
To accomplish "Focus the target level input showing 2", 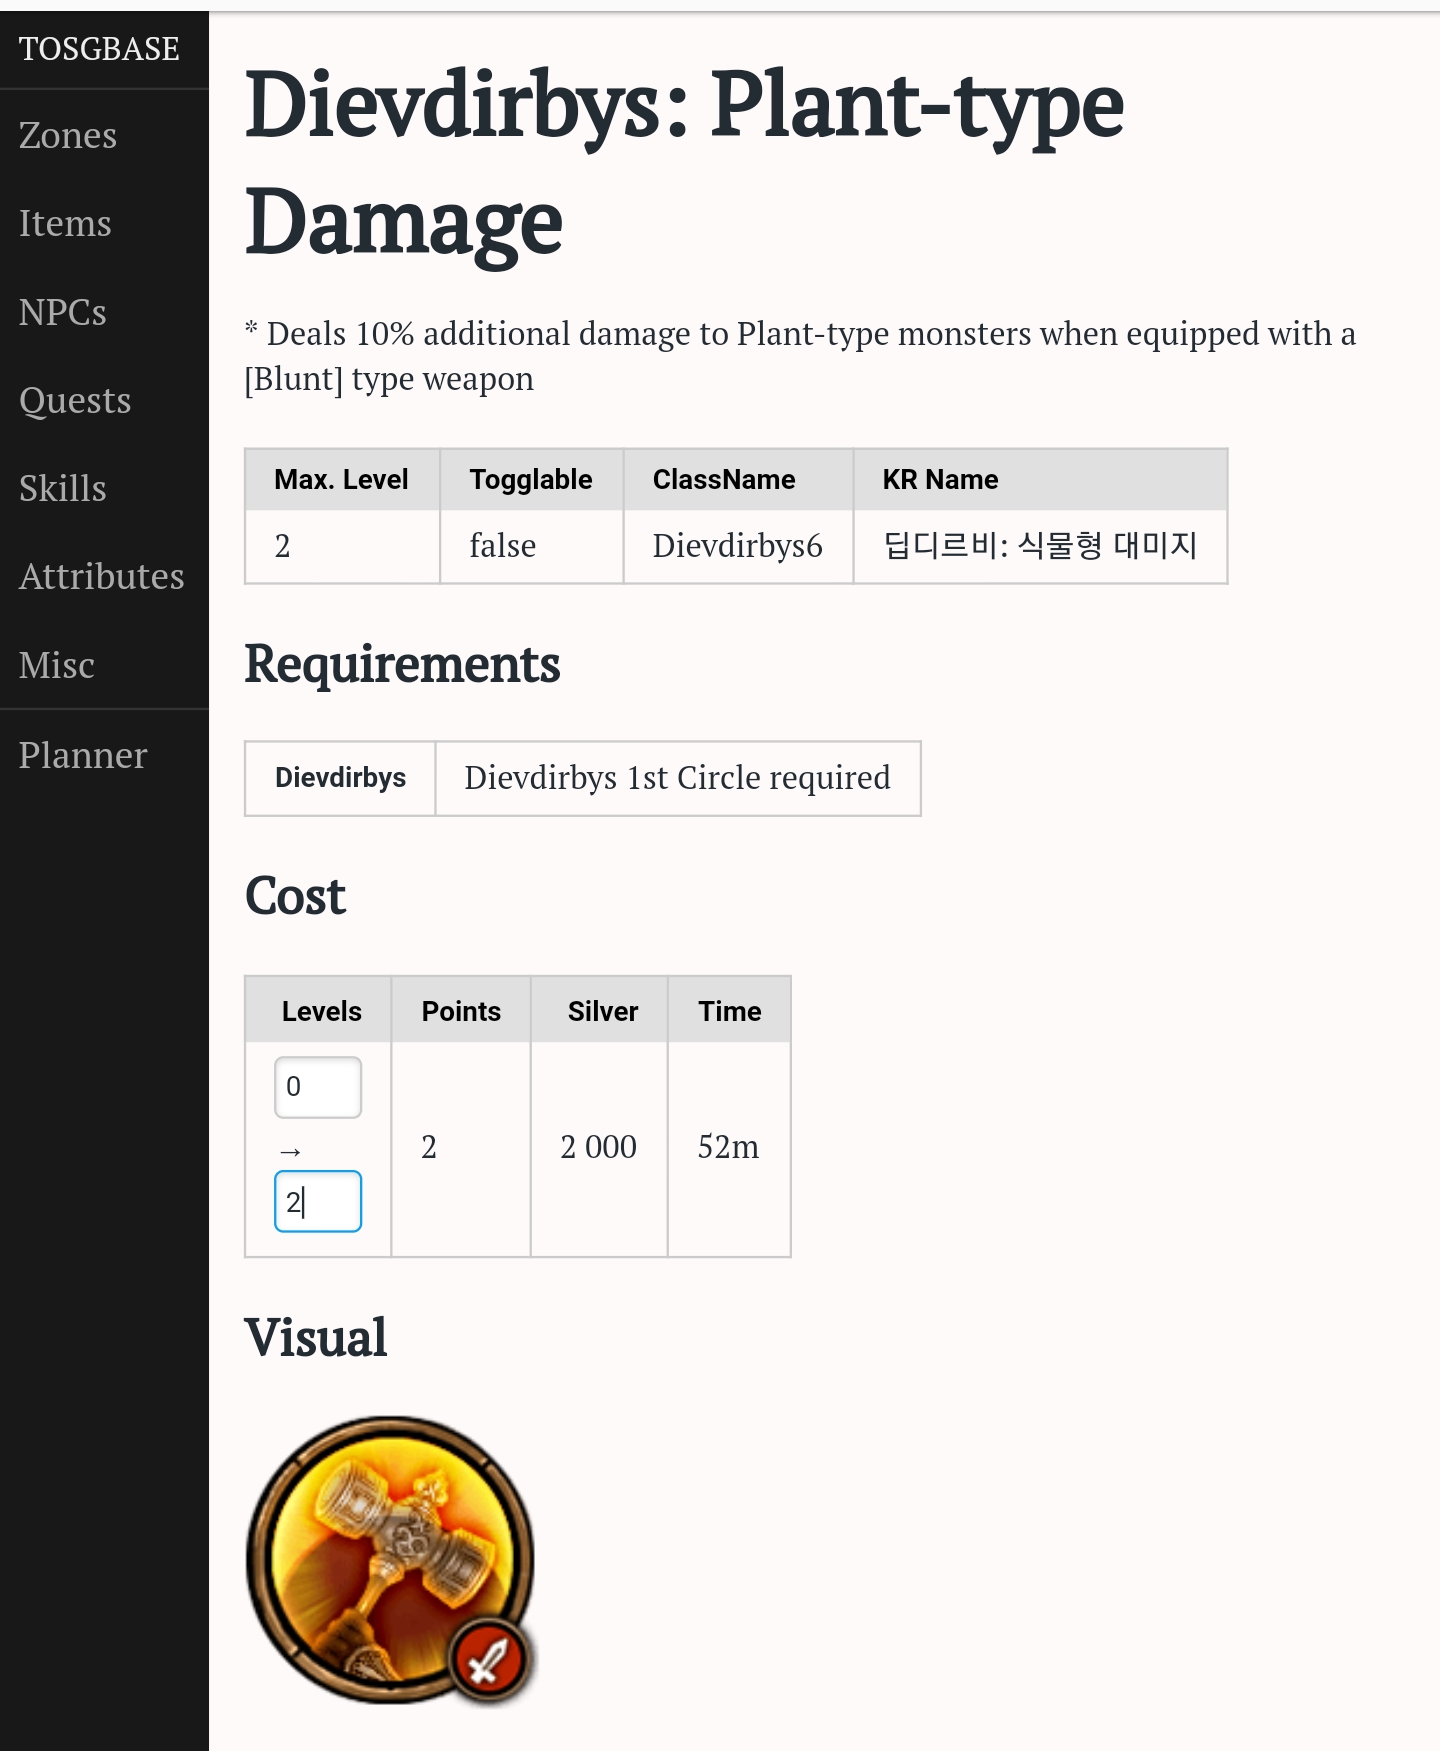I will [x=317, y=1201].
